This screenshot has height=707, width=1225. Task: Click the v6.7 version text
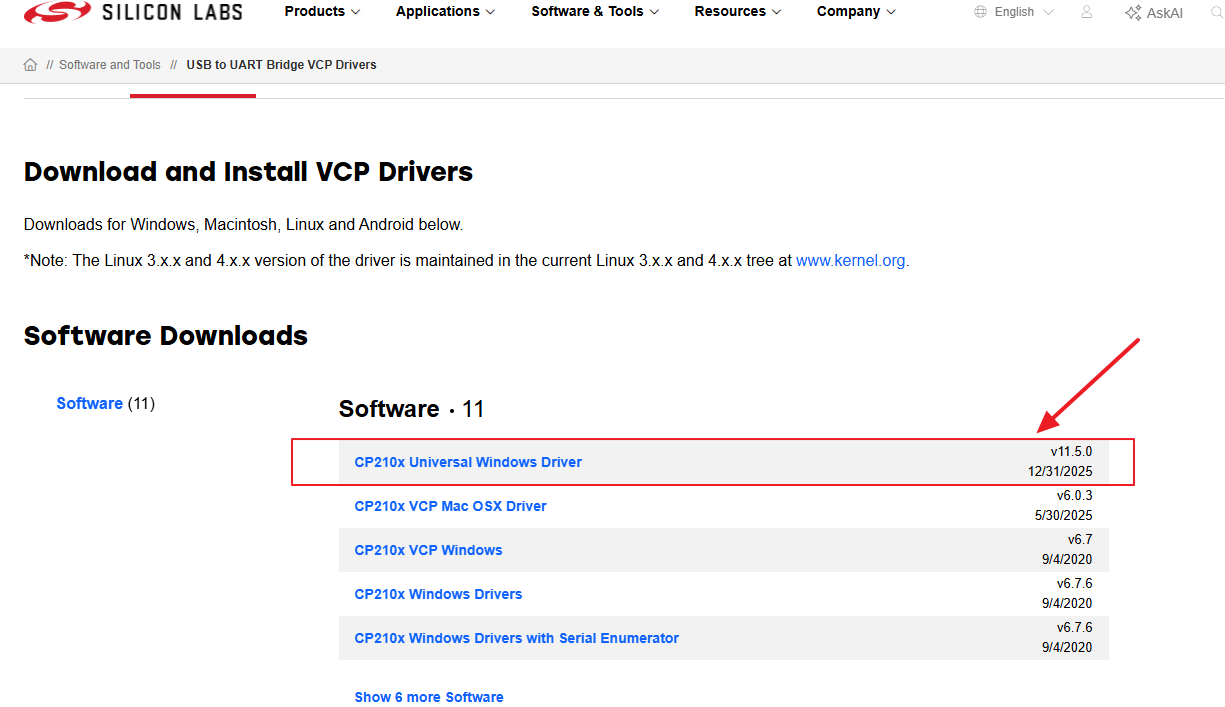pyautogui.click(x=1080, y=540)
